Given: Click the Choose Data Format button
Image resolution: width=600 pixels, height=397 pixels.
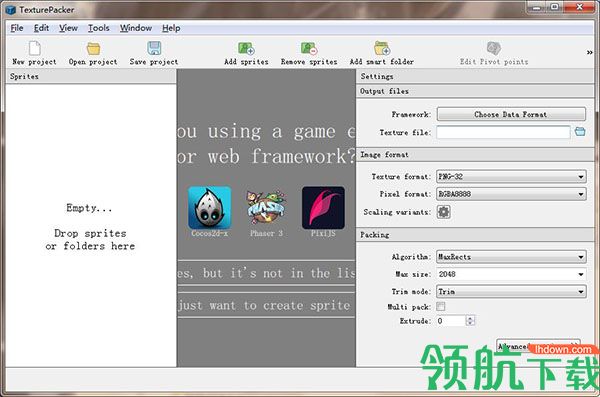Looking at the screenshot, I should click(511, 114).
